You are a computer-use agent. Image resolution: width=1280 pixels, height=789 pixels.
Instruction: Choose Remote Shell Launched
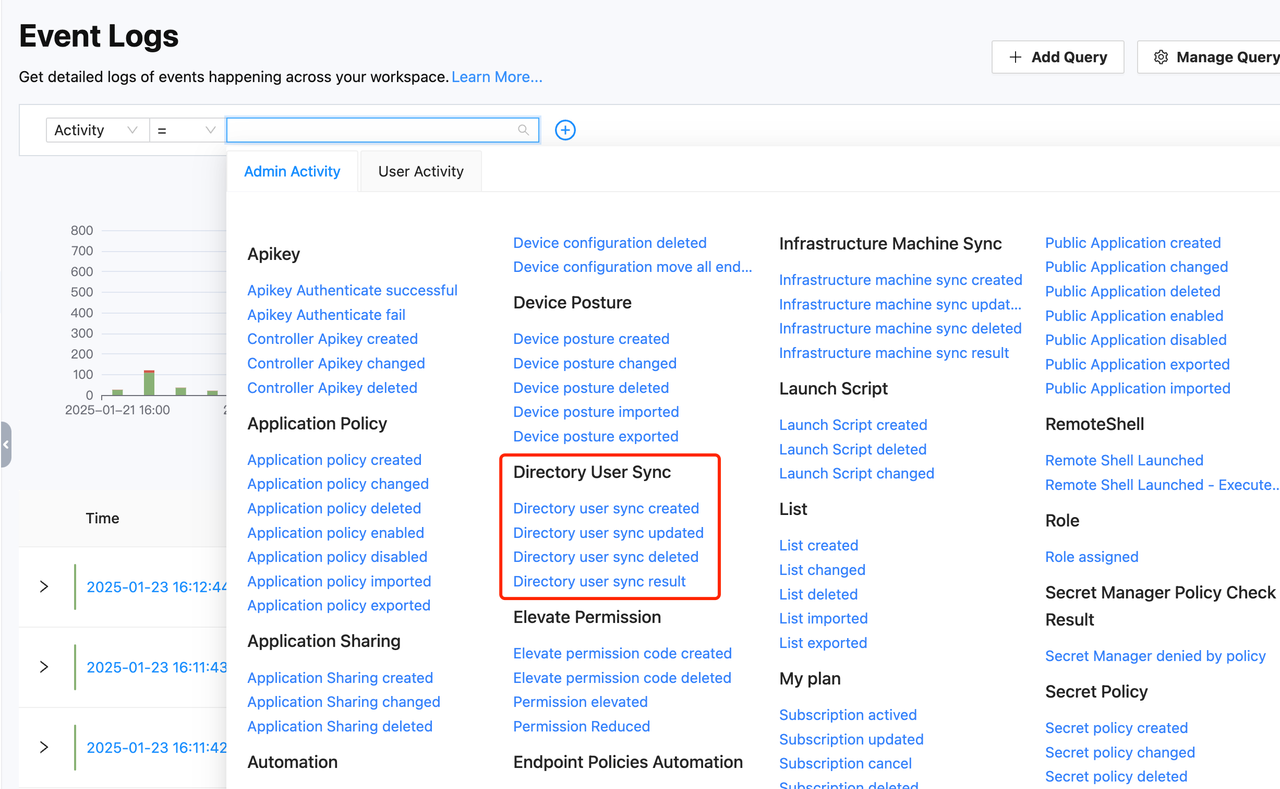coord(1124,460)
